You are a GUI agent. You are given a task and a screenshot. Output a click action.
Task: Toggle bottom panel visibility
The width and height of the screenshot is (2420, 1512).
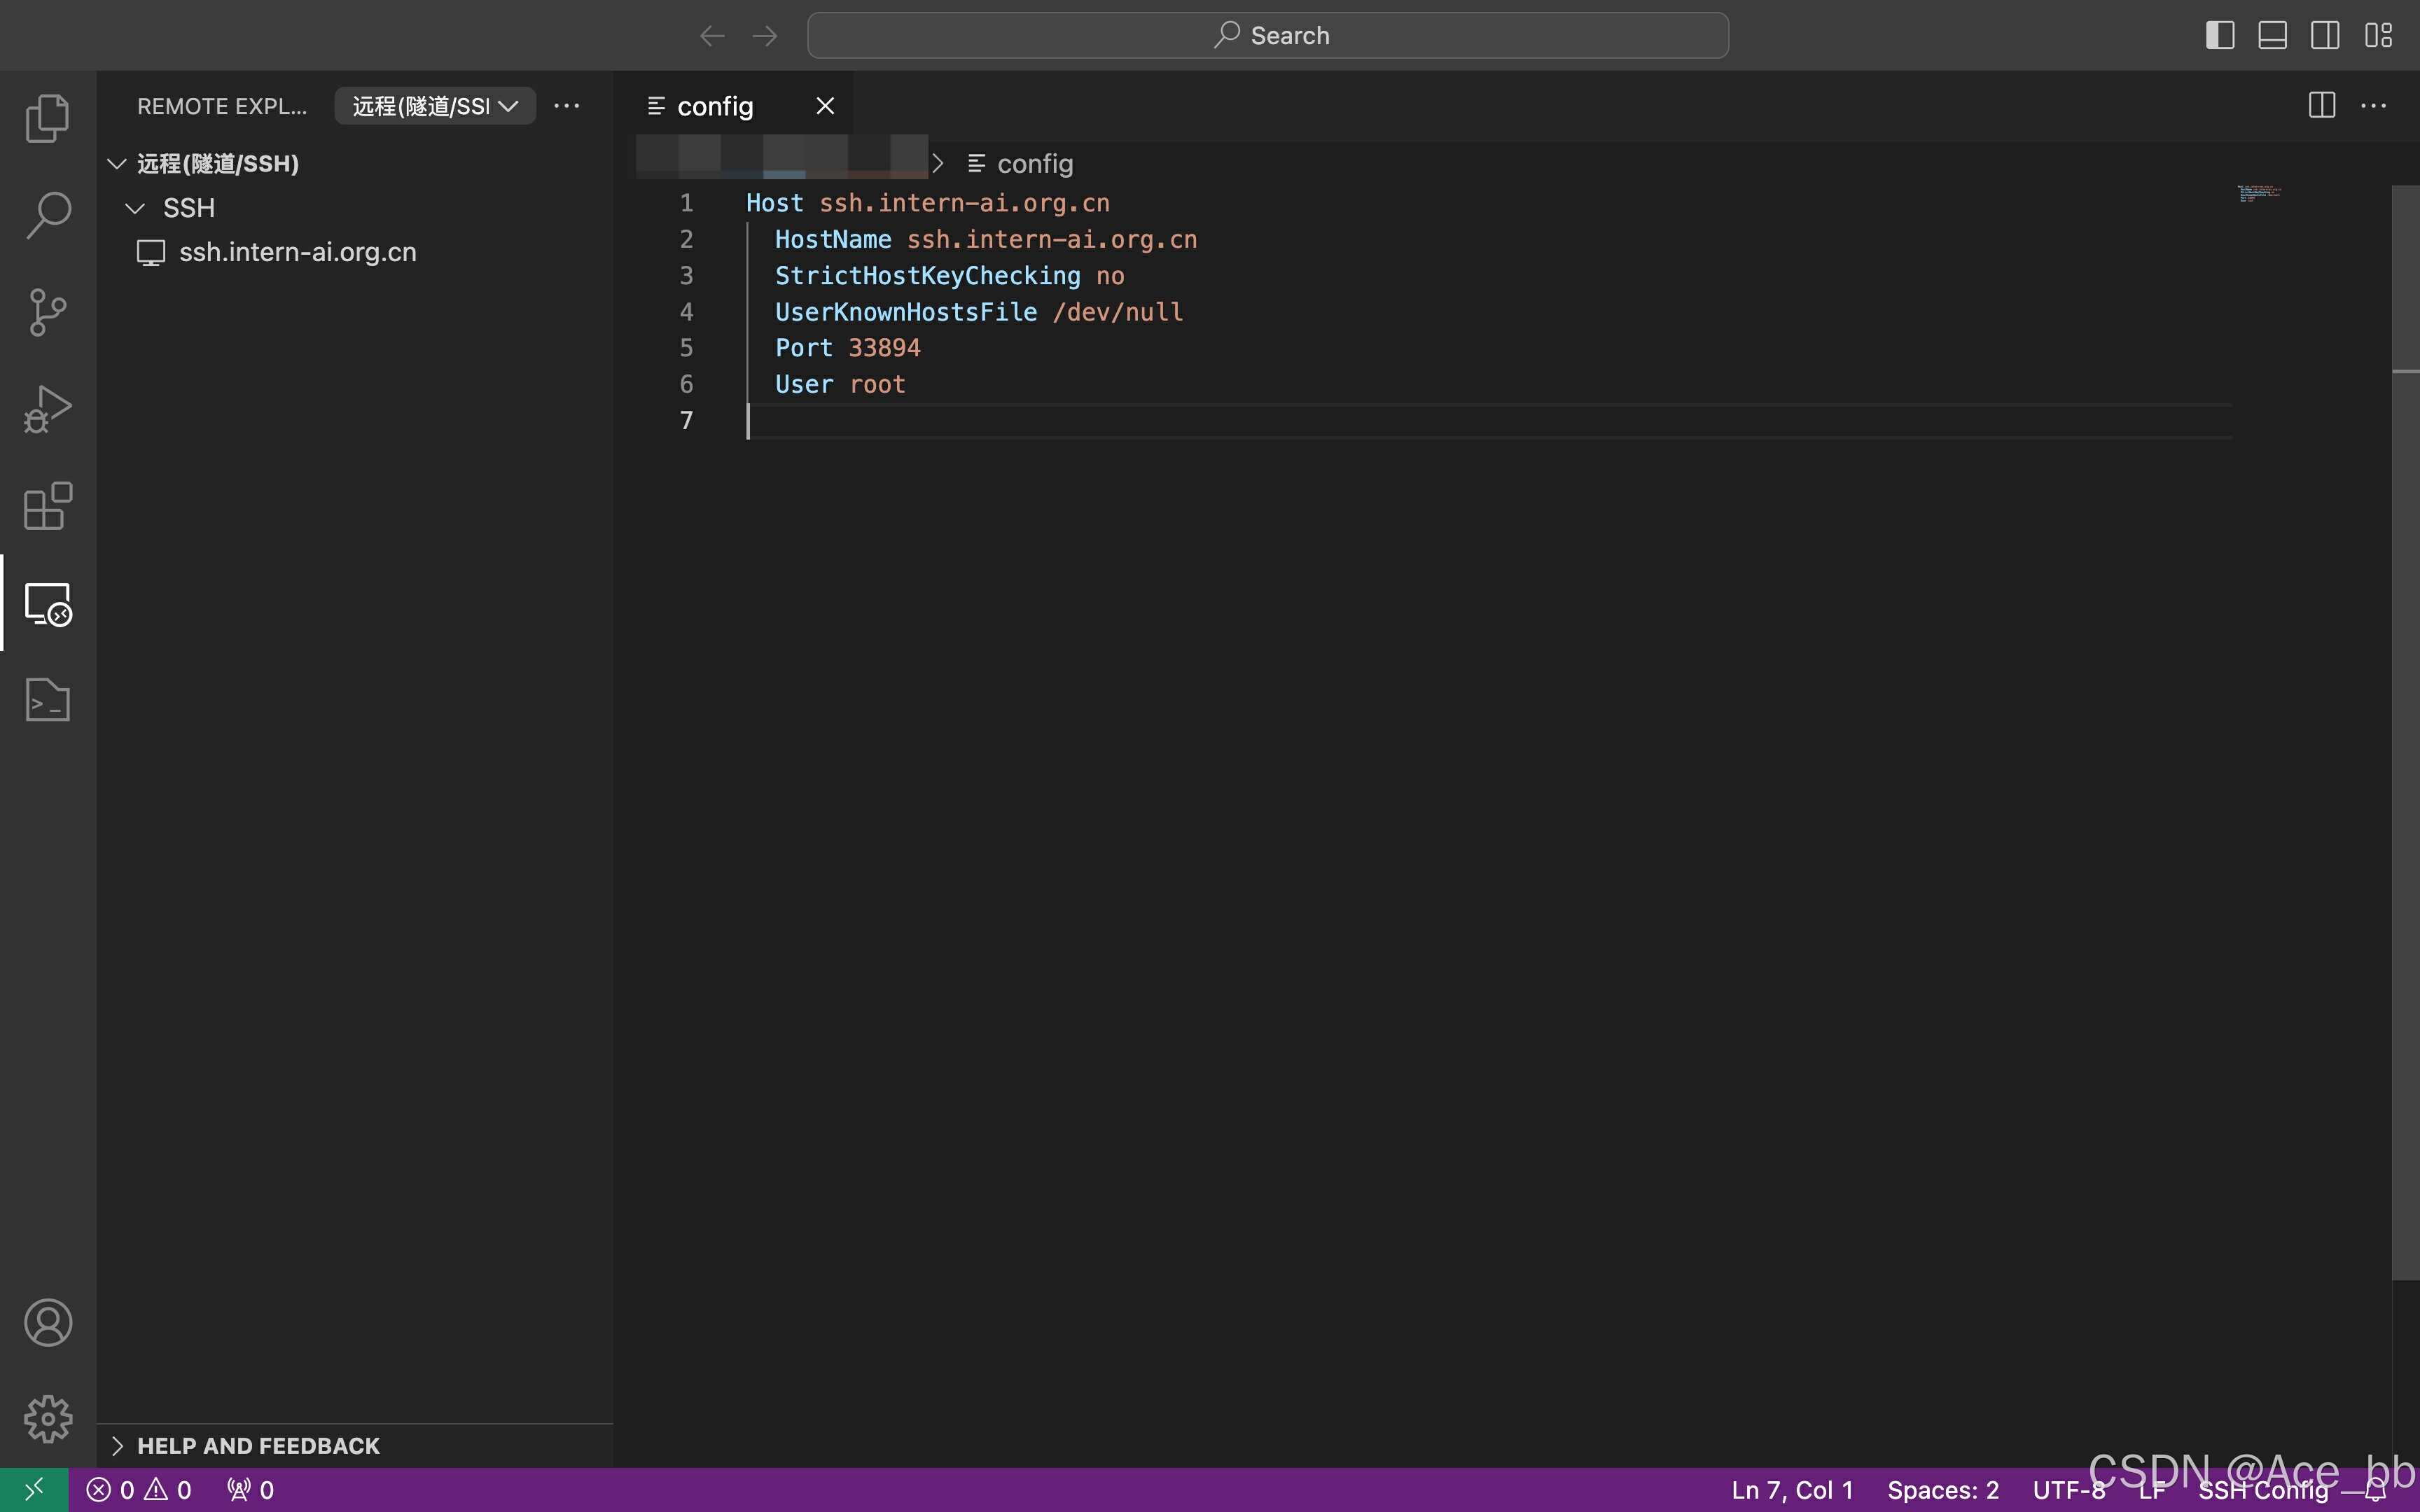pyautogui.click(x=2272, y=36)
